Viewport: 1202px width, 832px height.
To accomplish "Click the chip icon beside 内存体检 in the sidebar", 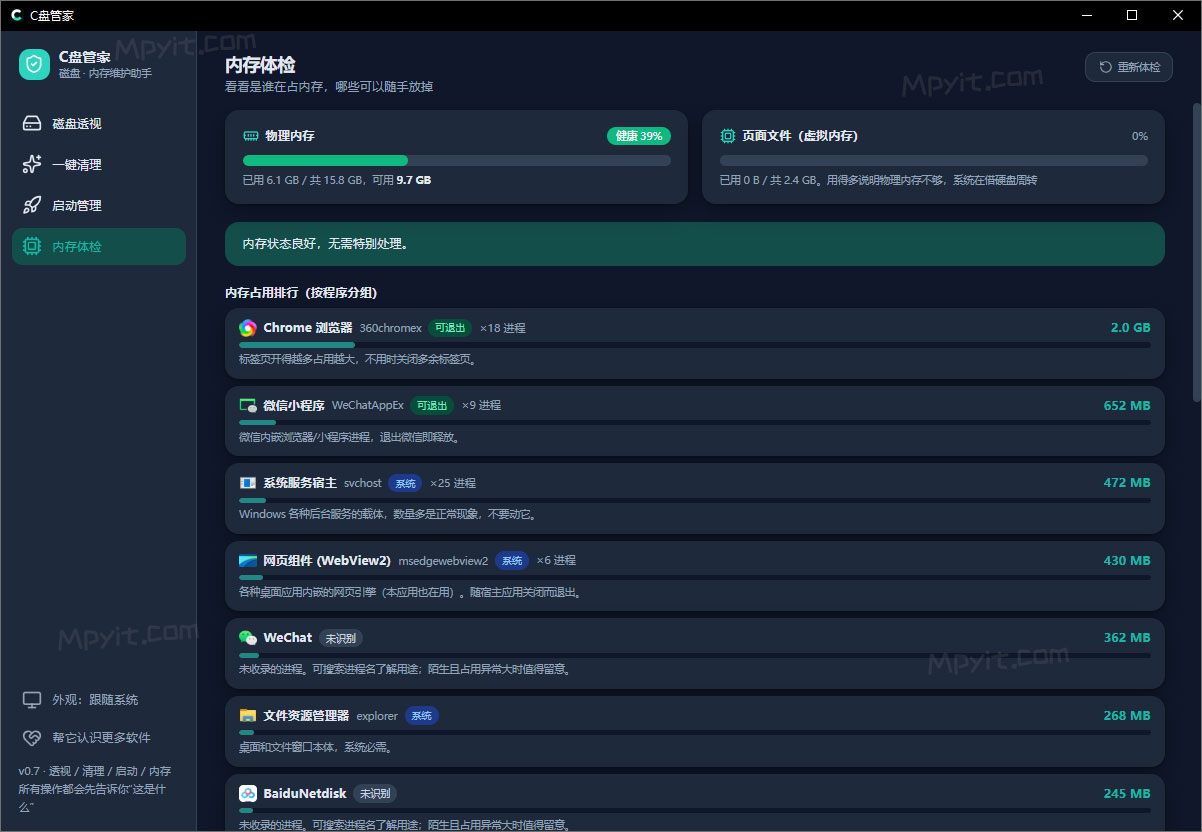I will [x=32, y=246].
